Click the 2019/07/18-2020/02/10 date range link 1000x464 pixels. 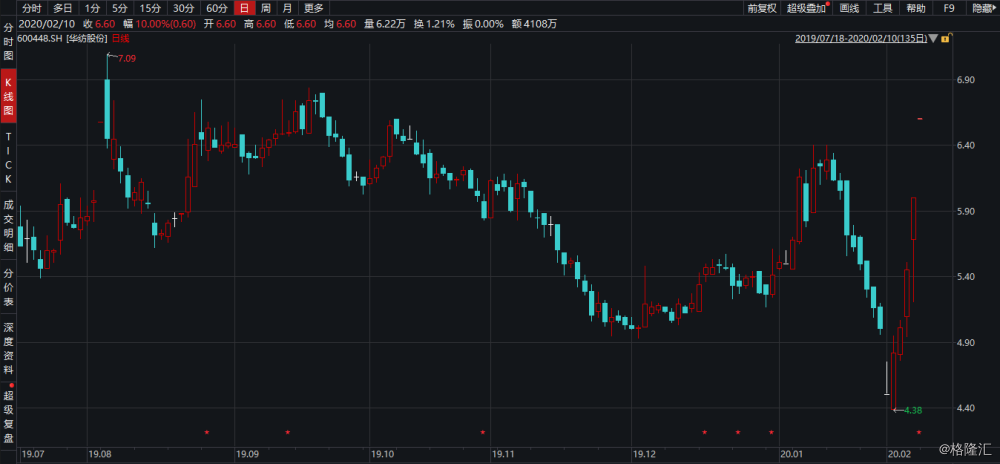[860, 38]
